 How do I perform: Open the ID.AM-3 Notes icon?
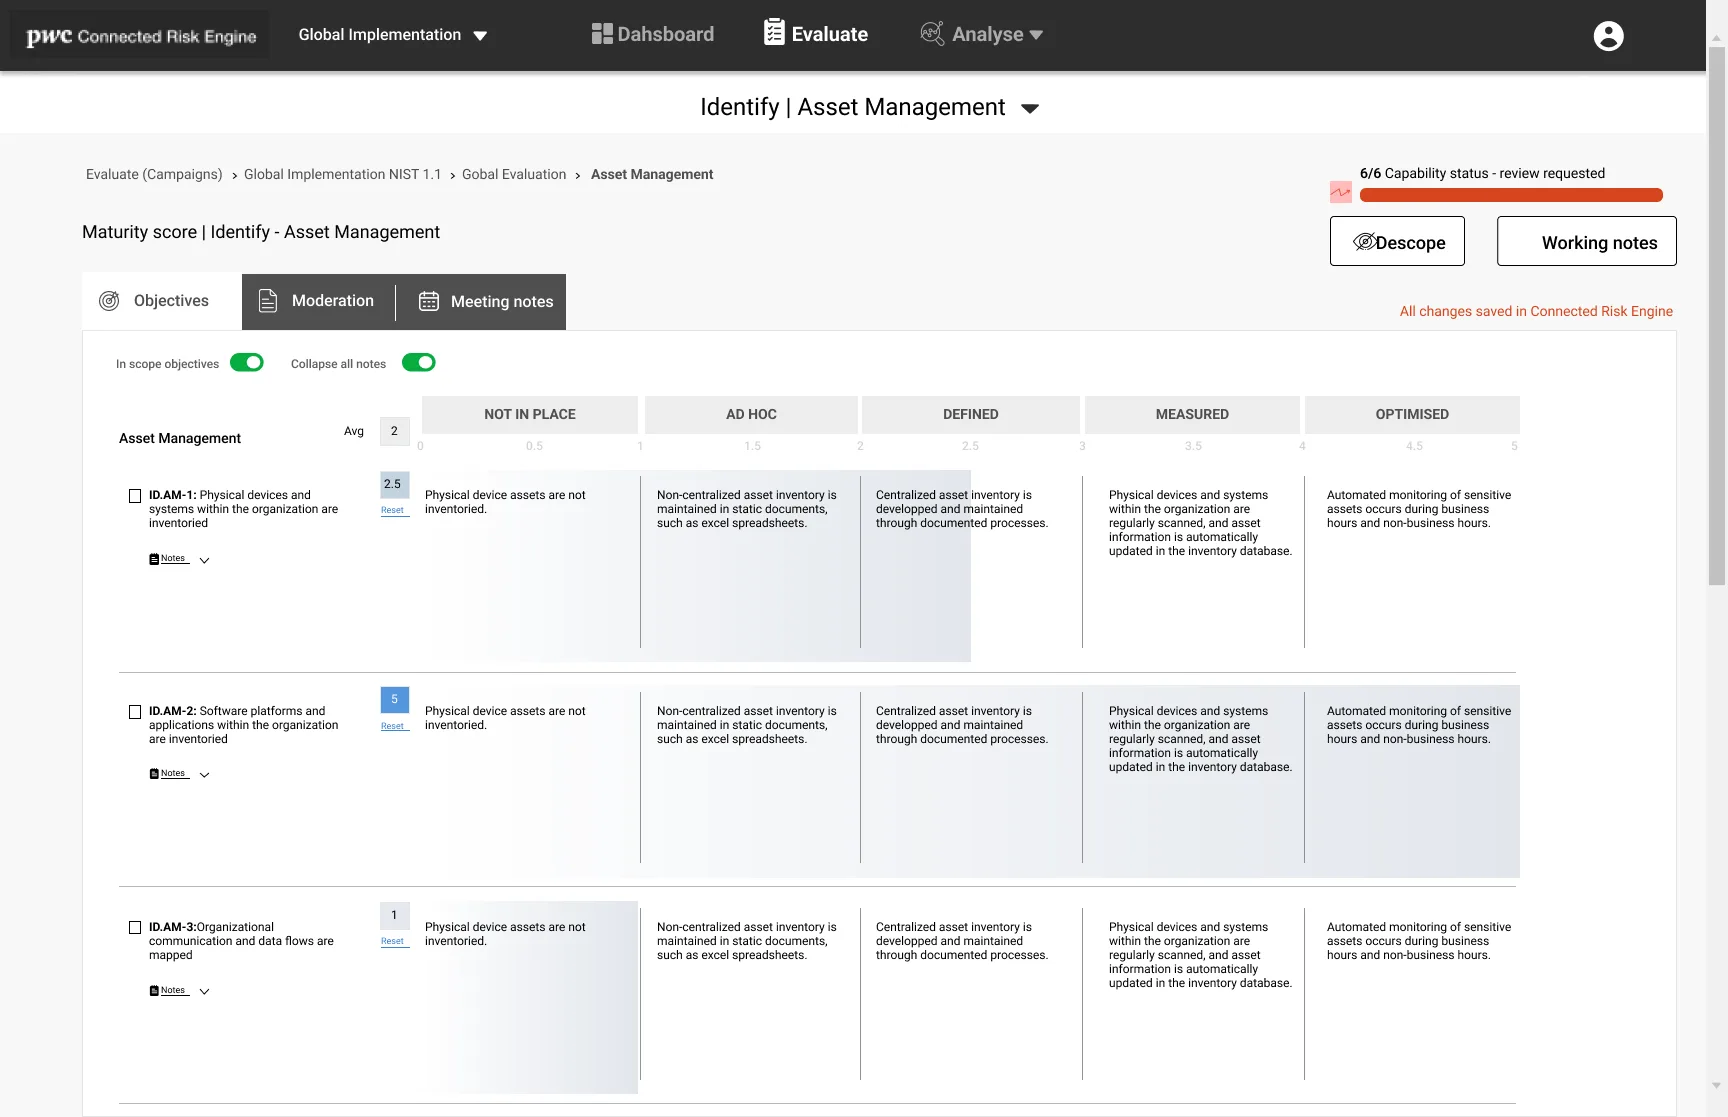(154, 991)
